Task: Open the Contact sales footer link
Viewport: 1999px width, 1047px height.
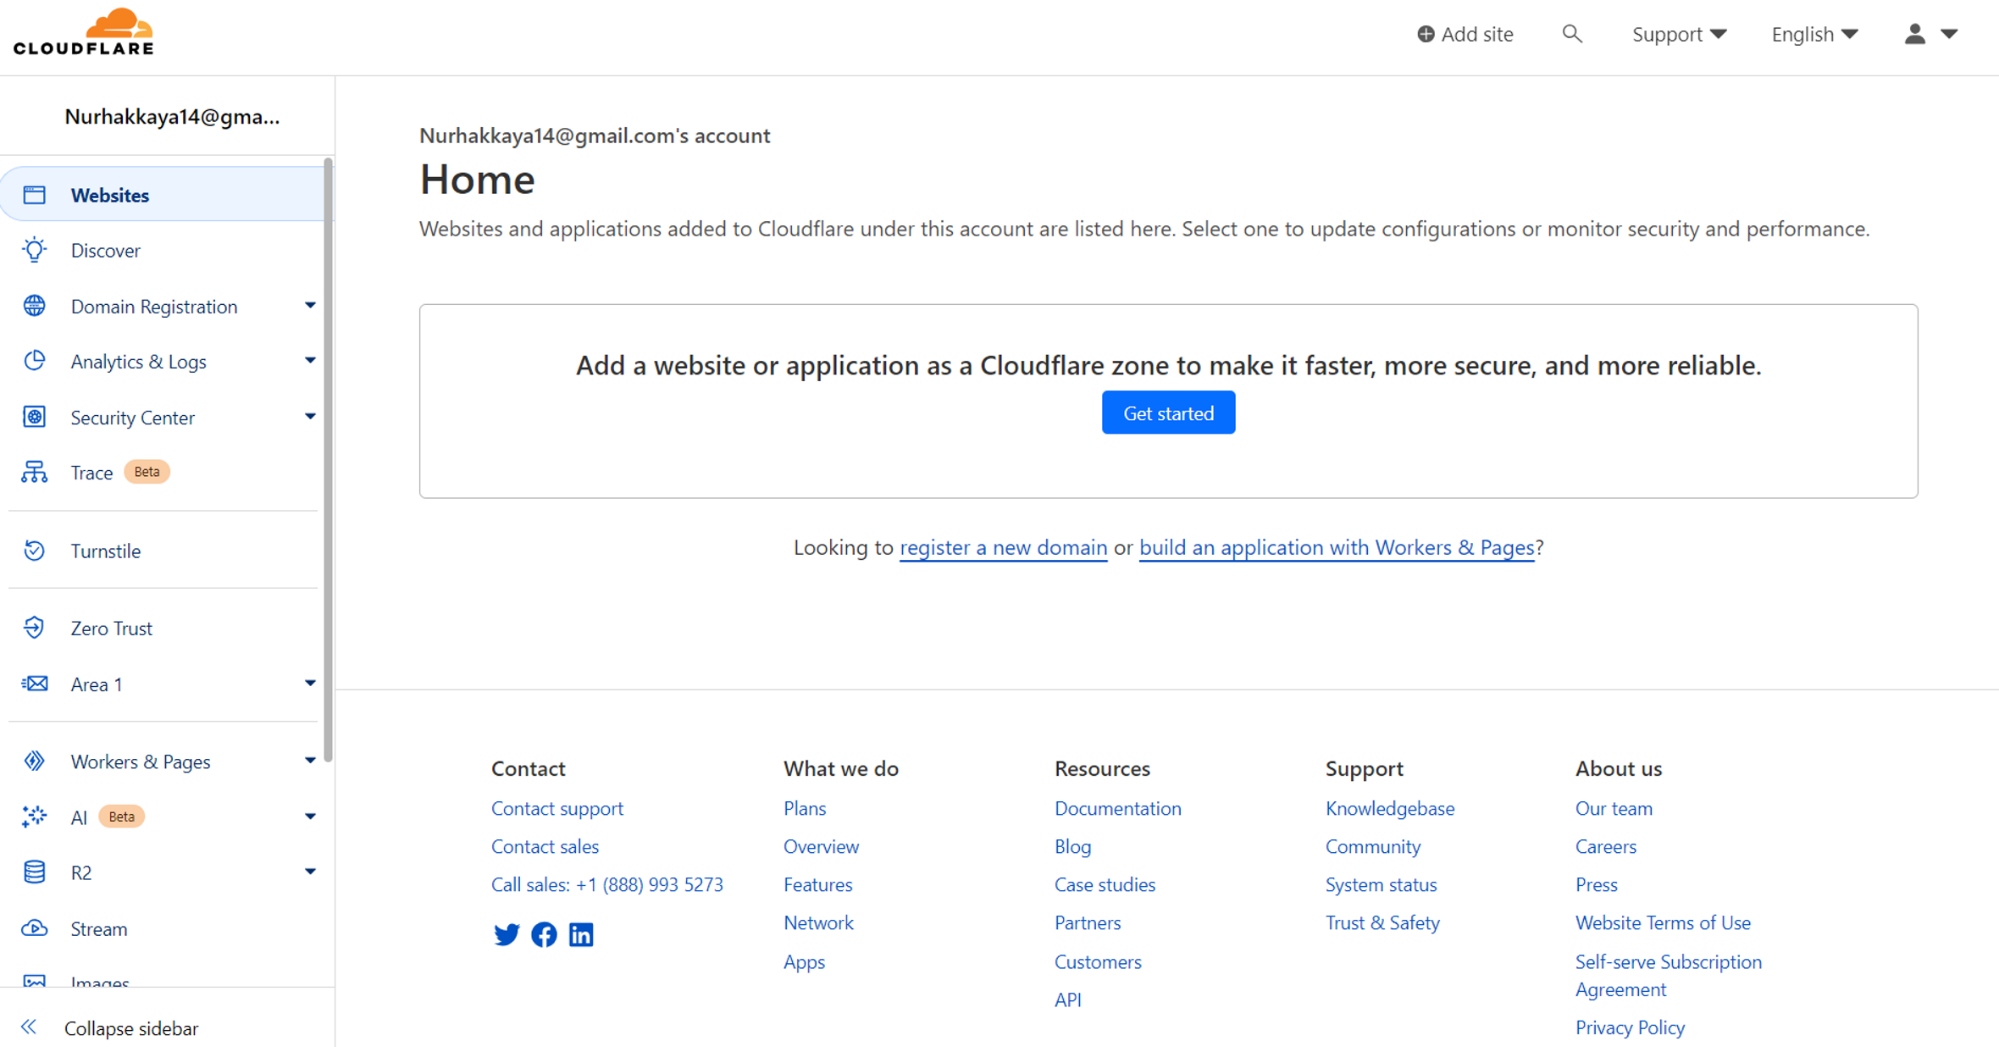Action: click(544, 846)
